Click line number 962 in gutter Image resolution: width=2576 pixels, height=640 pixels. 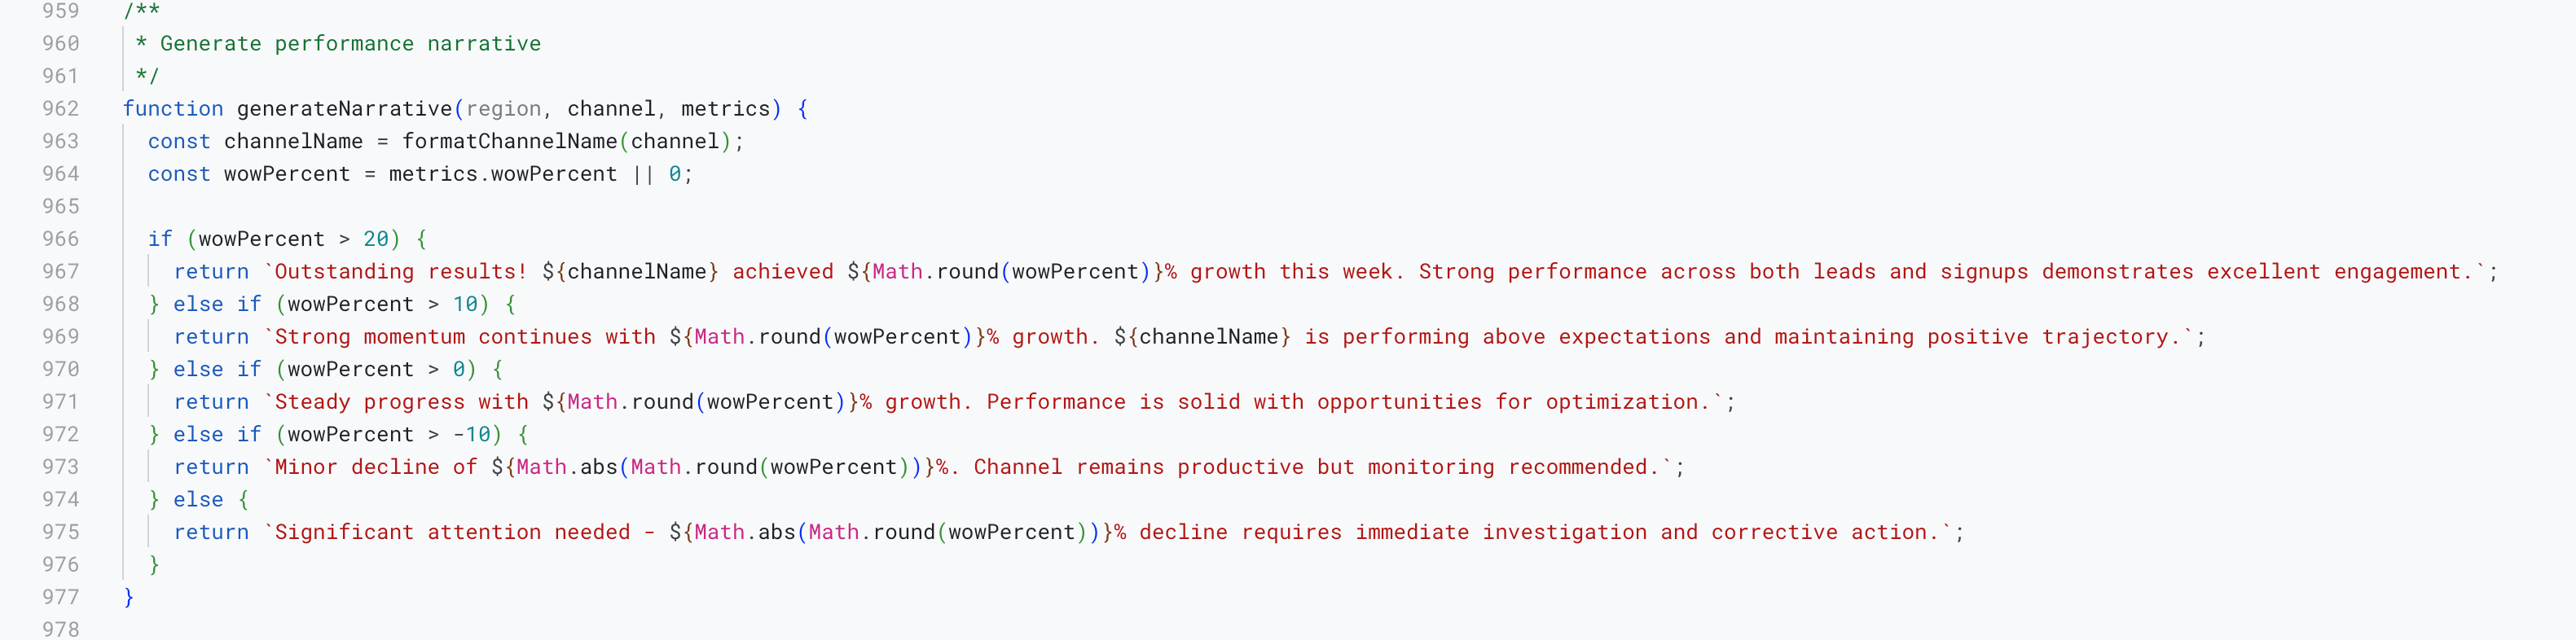pos(60,109)
